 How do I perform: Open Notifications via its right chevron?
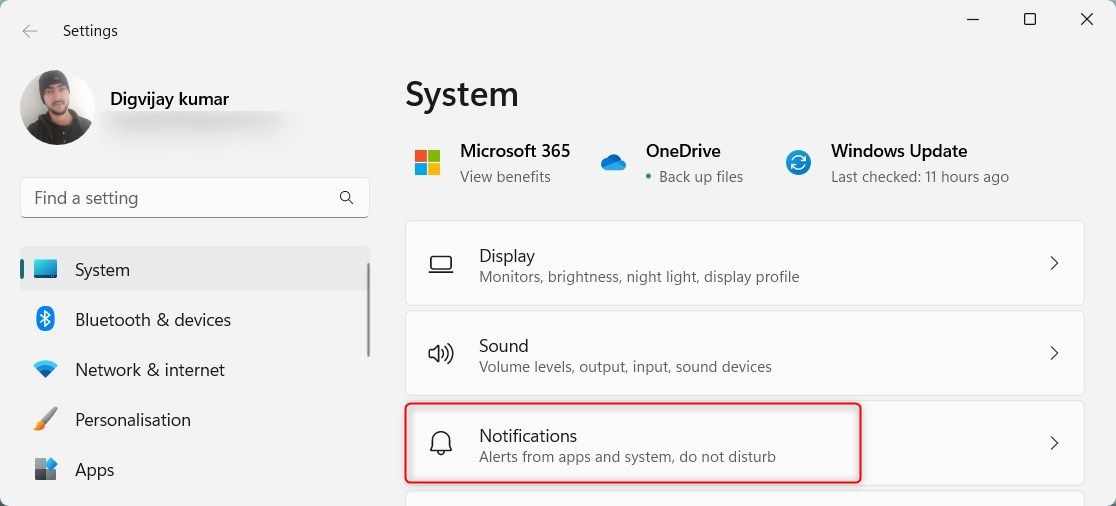(1054, 444)
